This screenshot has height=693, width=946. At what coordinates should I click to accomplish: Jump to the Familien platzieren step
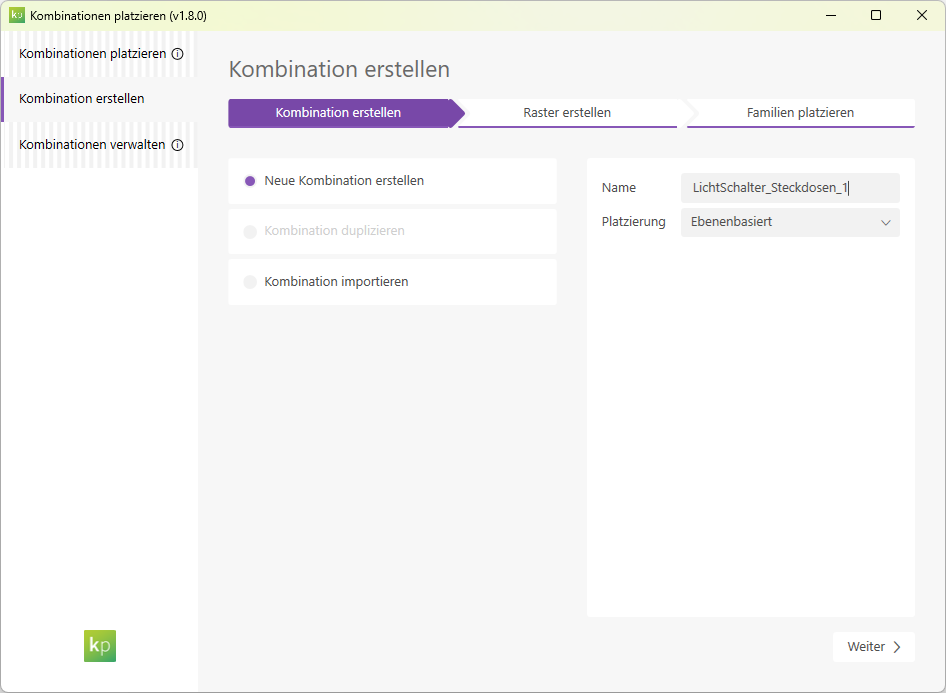pos(800,113)
